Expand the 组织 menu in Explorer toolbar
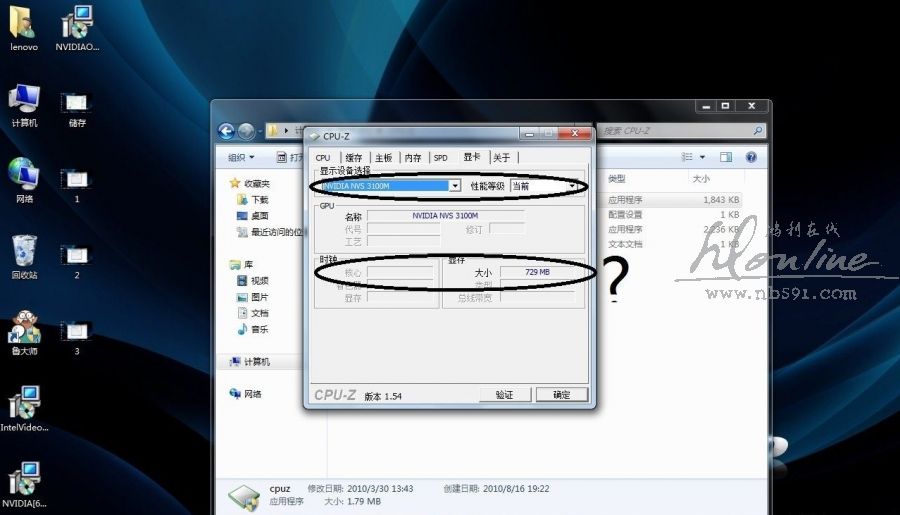This screenshot has height=515, width=900. coord(241,157)
